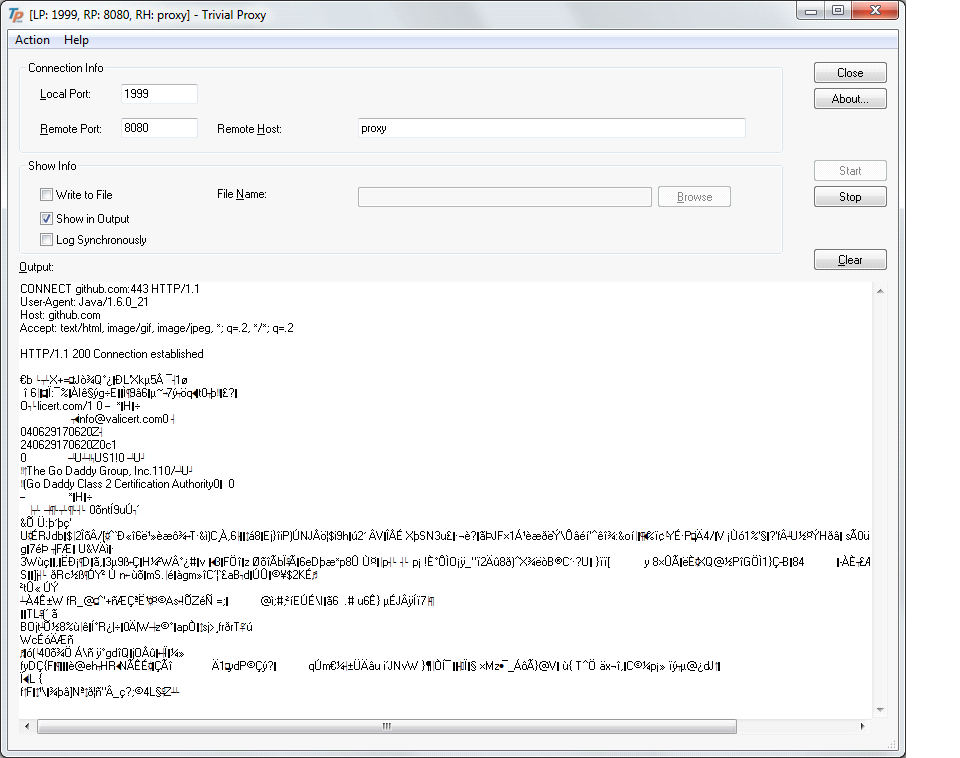Click the 'User-Agent: Java/1.6.0_21' output line
The image size is (960, 758).
tap(84, 302)
